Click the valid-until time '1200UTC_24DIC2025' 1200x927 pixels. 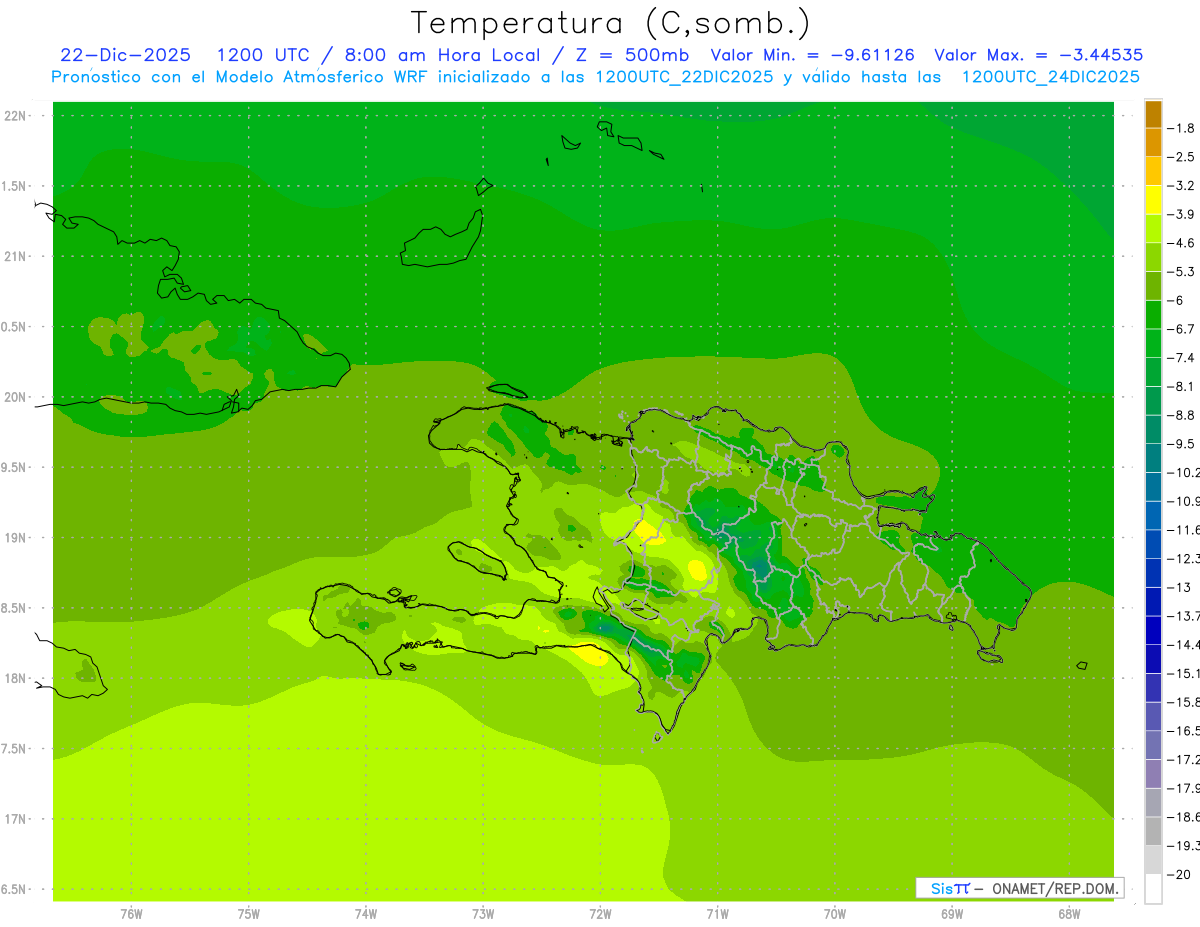[1050, 77]
